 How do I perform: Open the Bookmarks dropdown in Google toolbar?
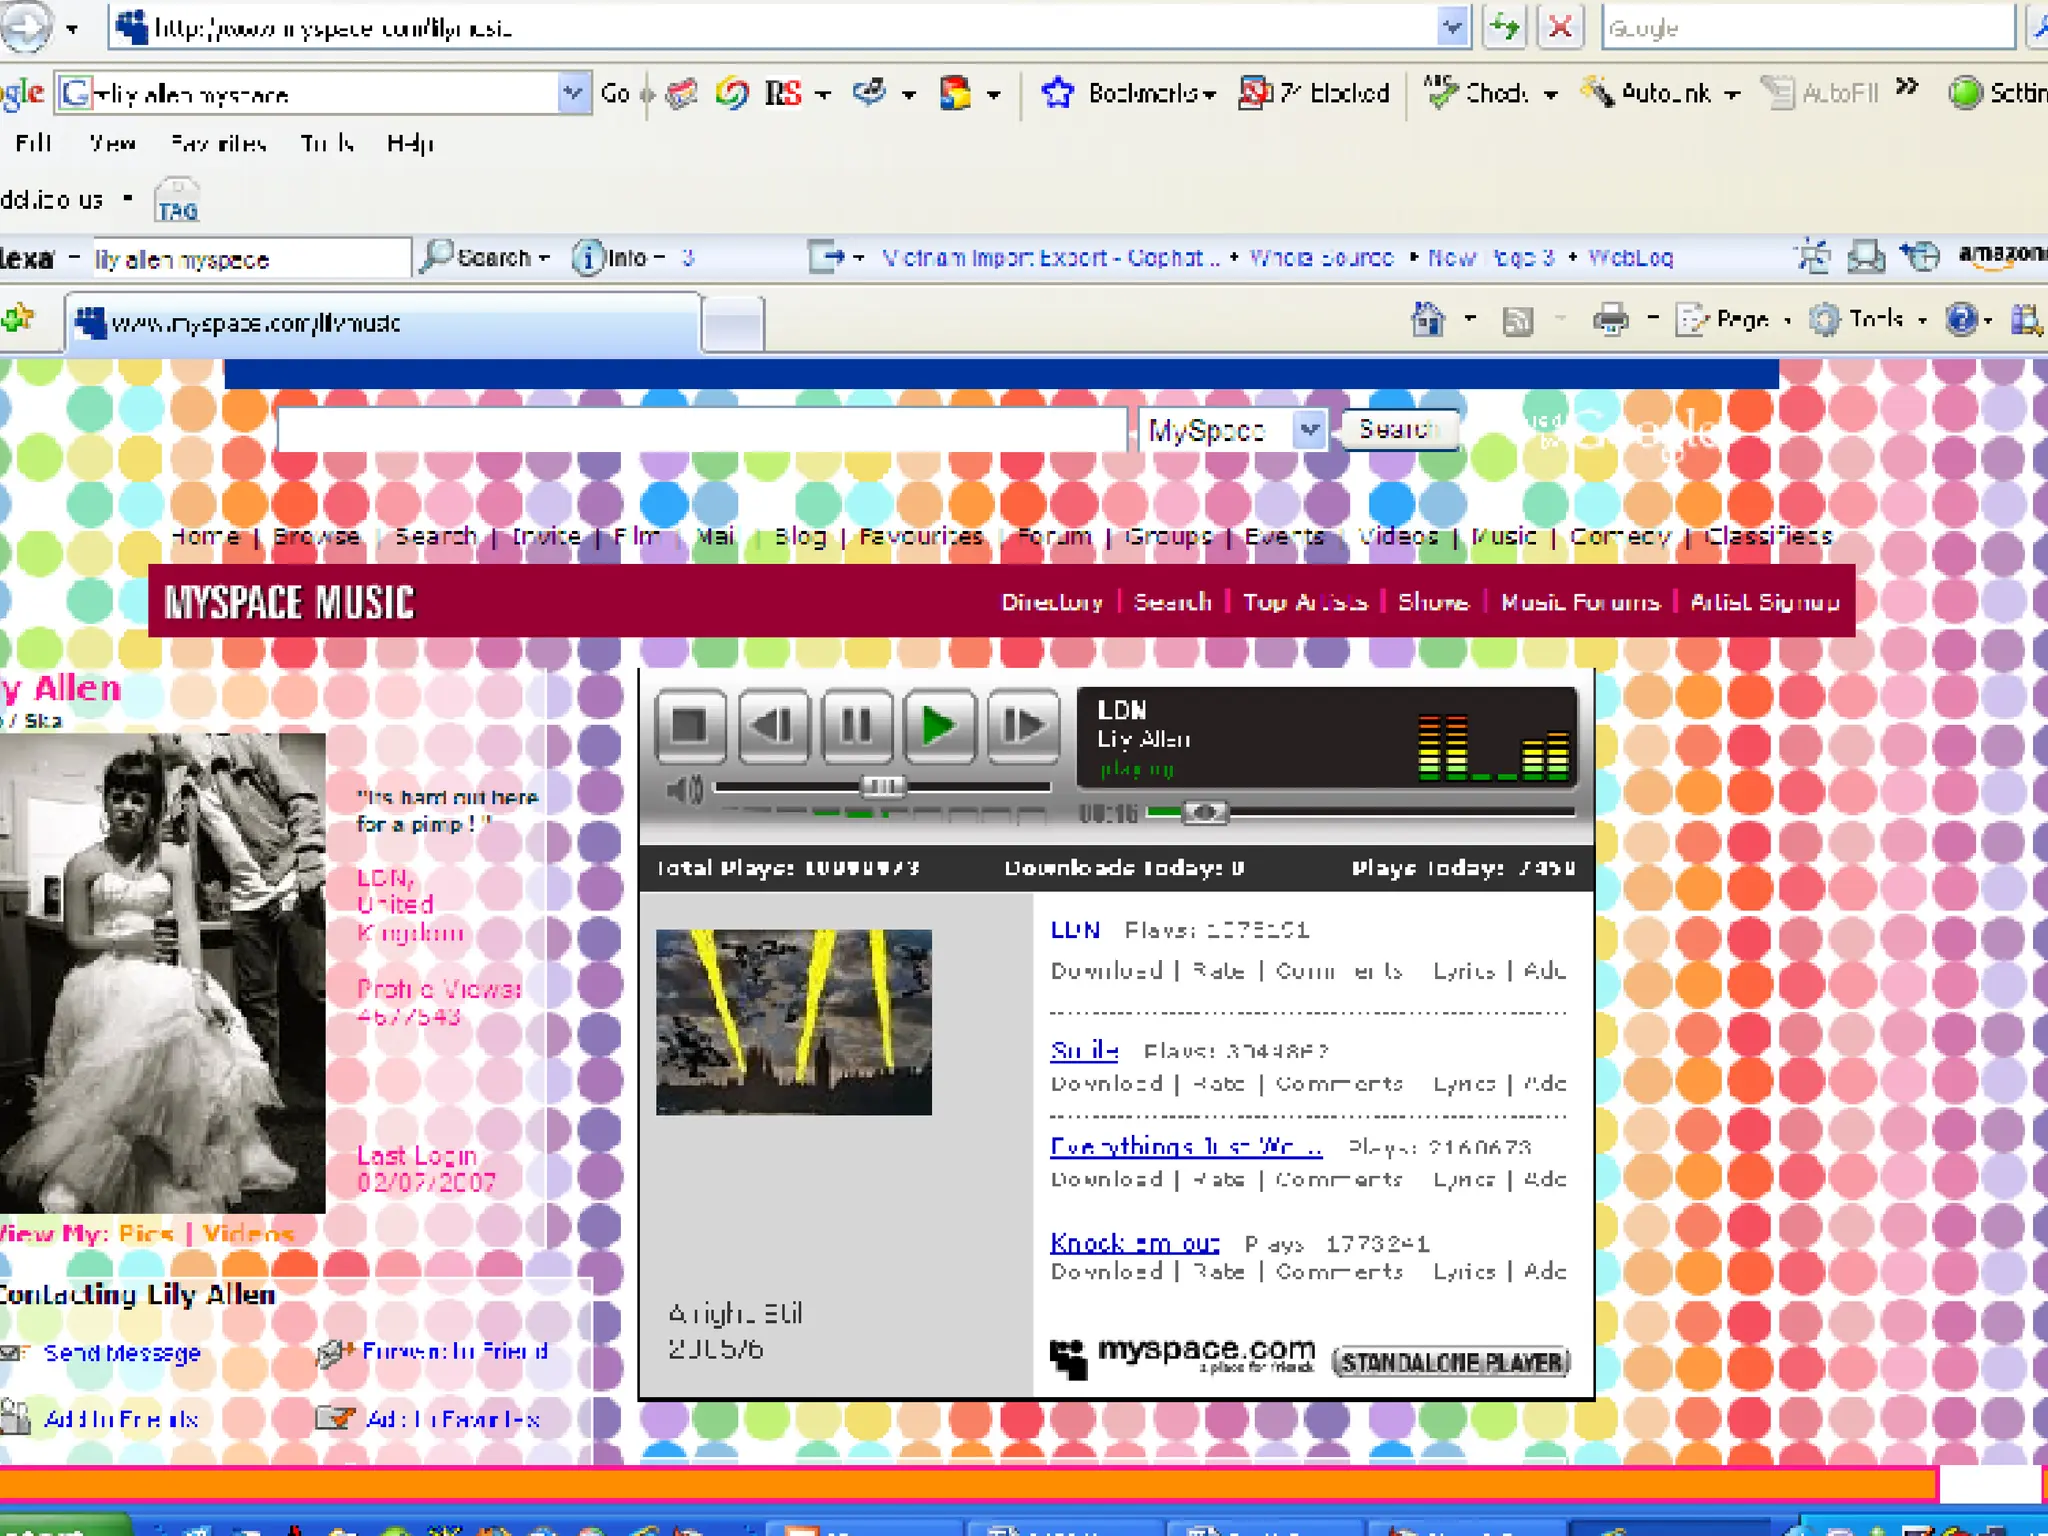click(1152, 94)
